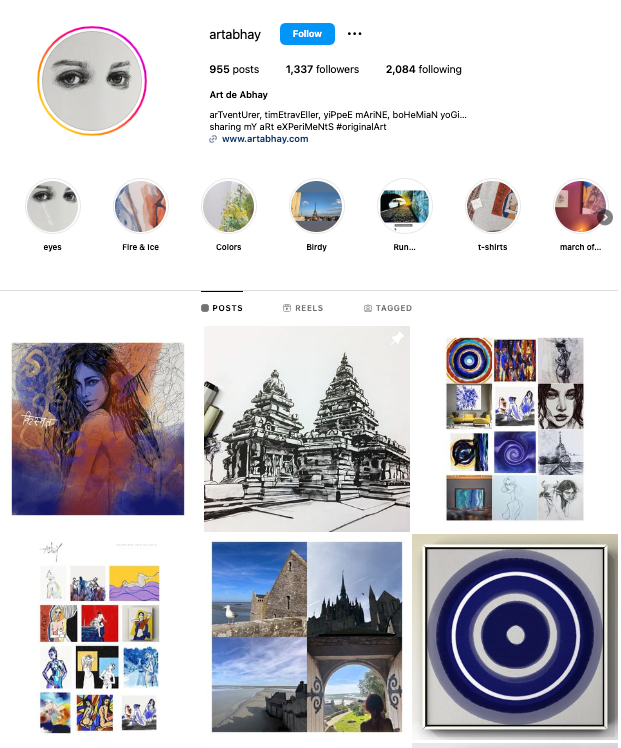The height and width of the screenshot is (748, 621).
Task: Open the 'Birdy' Eiffel Tower highlight
Action: pyautogui.click(x=317, y=206)
